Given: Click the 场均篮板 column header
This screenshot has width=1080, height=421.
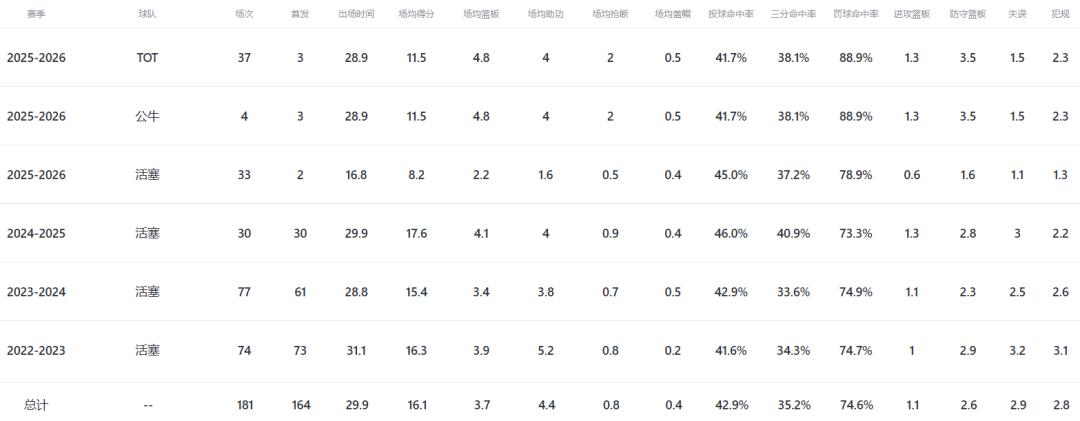Looking at the screenshot, I should click(x=481, y=15).
